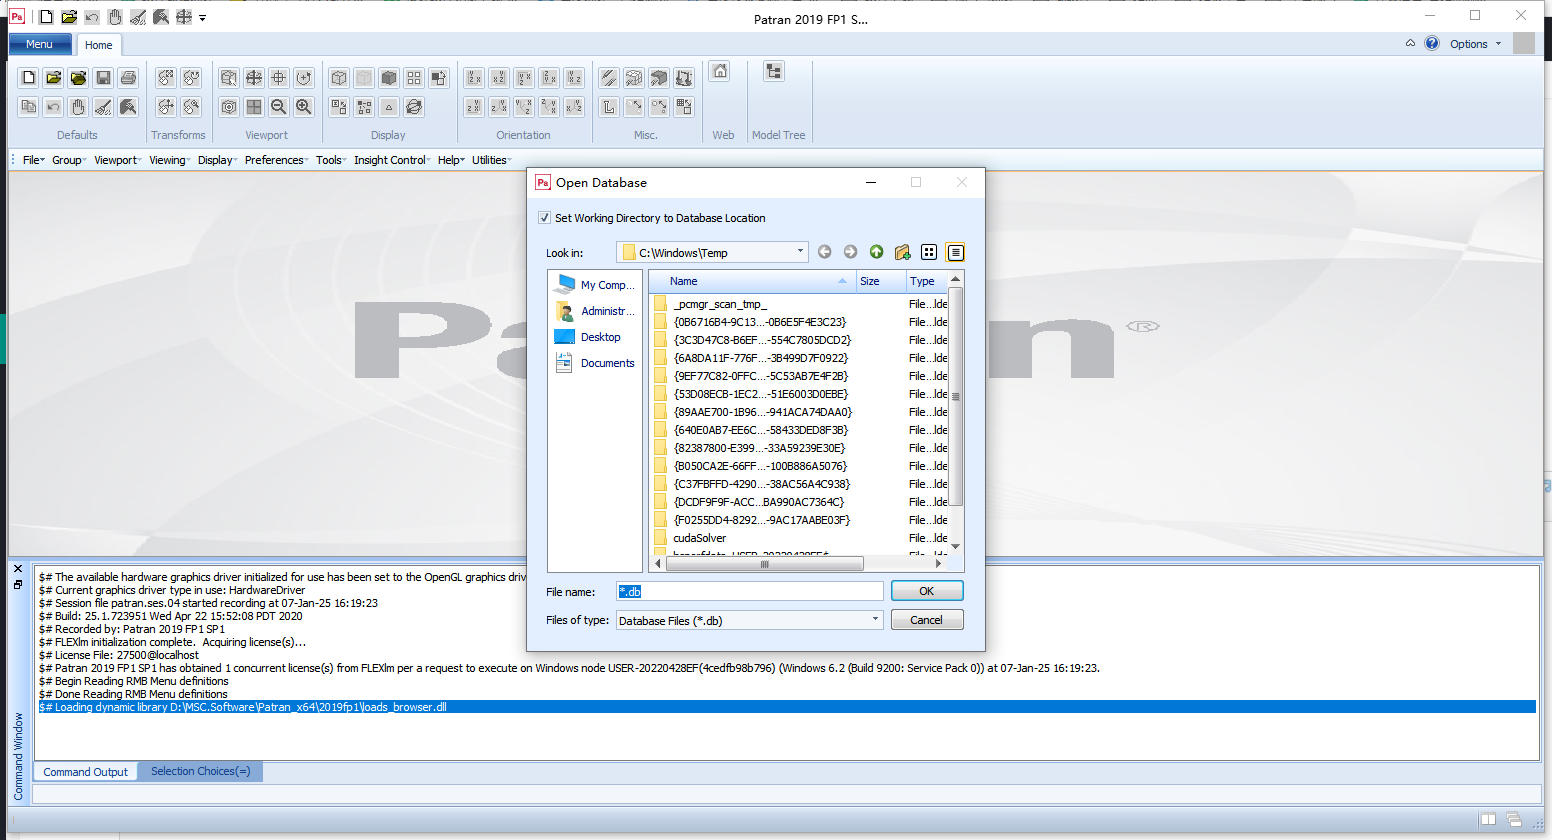Viewport: 1552px width, 840px height.
Task: Open the File menu
Action: coord(33,160)
